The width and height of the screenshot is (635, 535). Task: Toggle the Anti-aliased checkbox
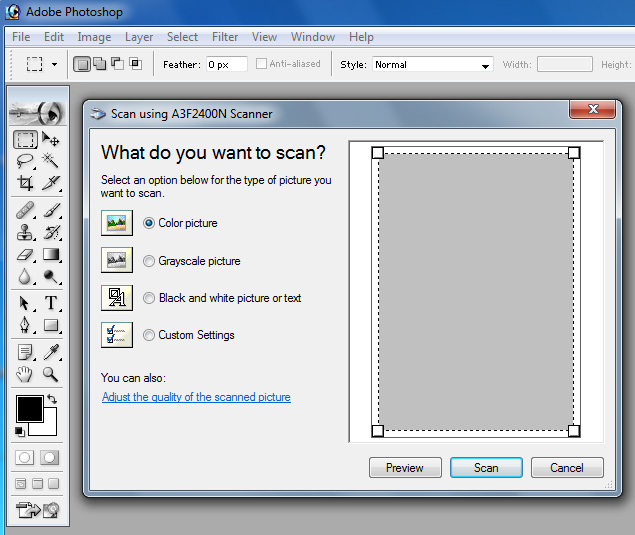[x=261, y=64]
